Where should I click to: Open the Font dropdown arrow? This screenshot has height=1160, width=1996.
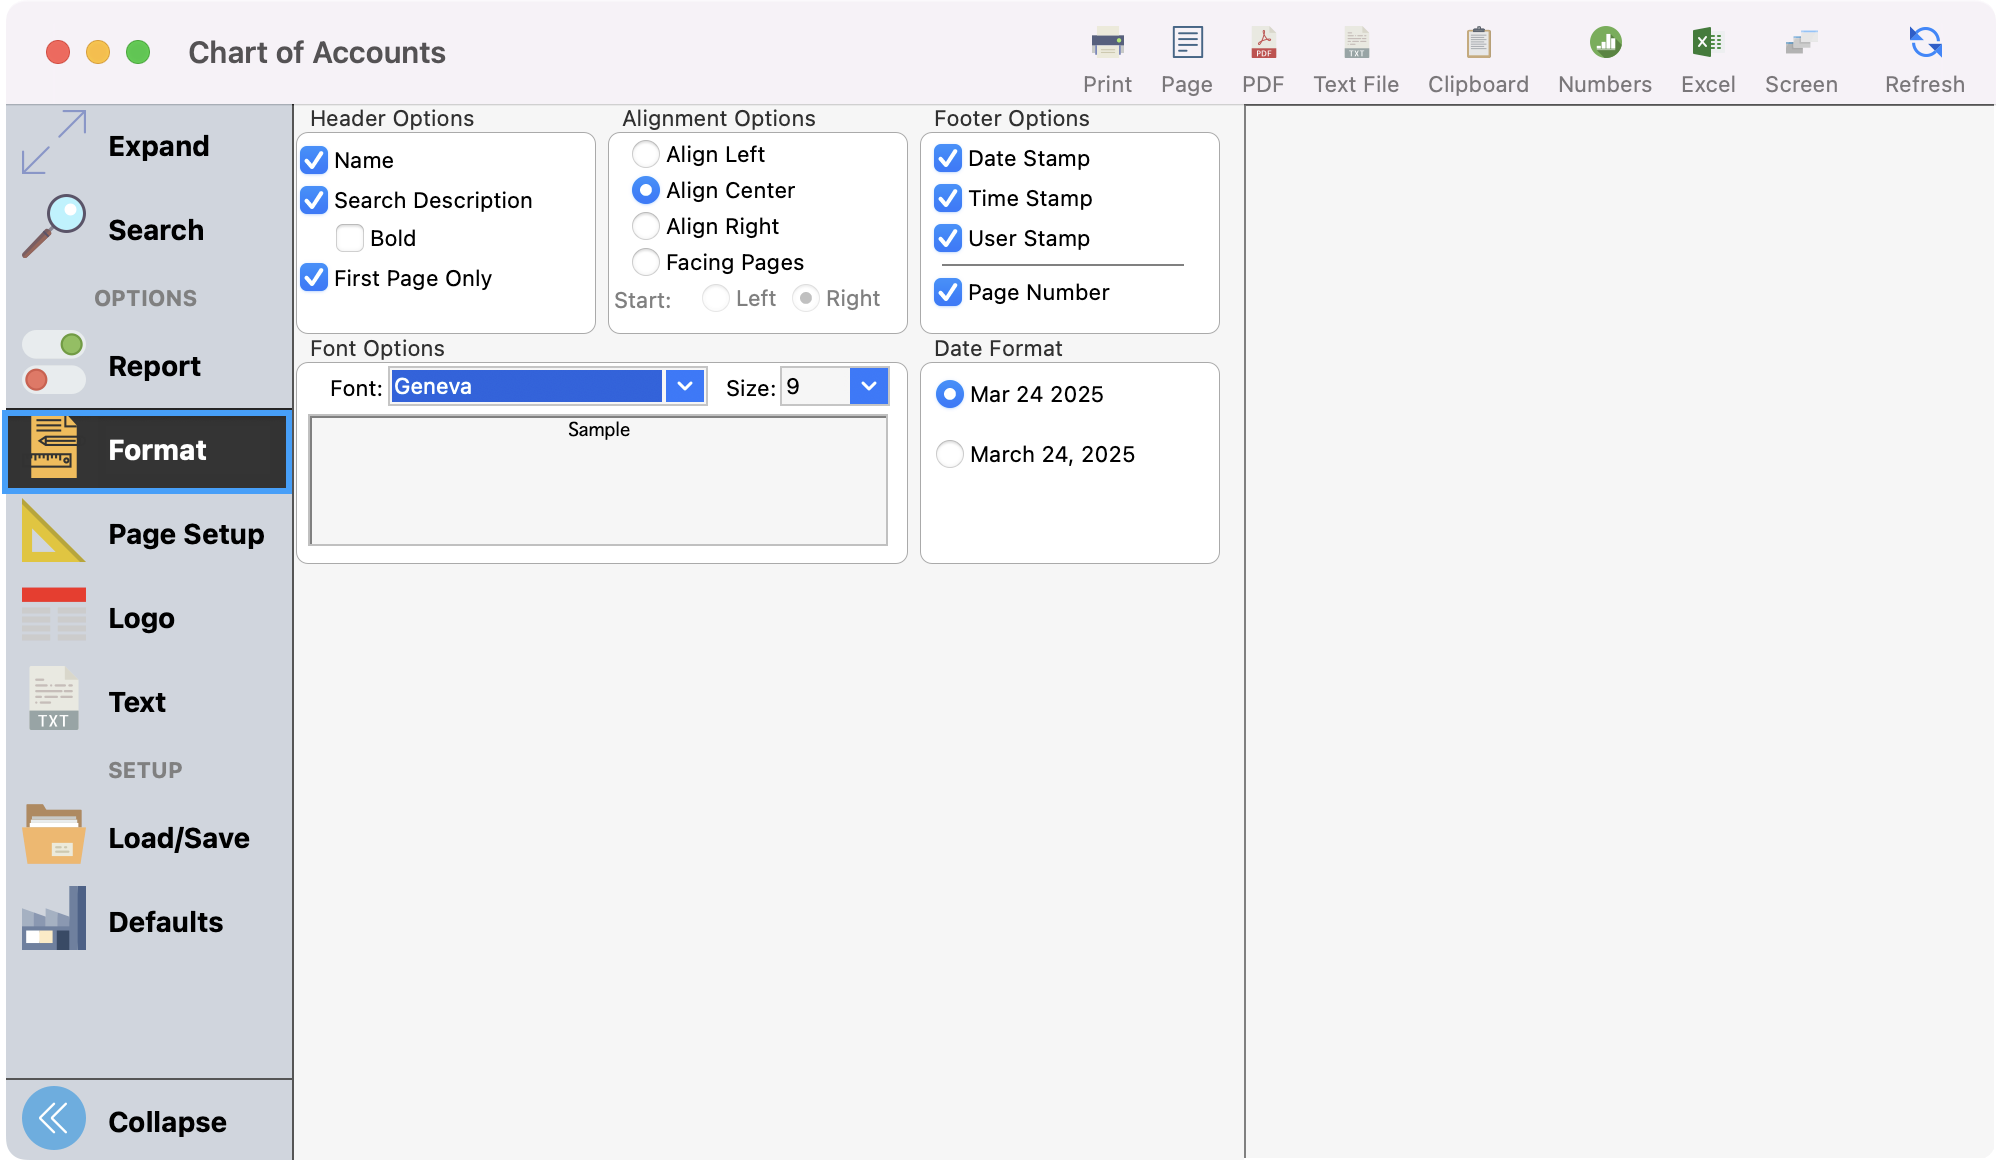pos(685,386)
